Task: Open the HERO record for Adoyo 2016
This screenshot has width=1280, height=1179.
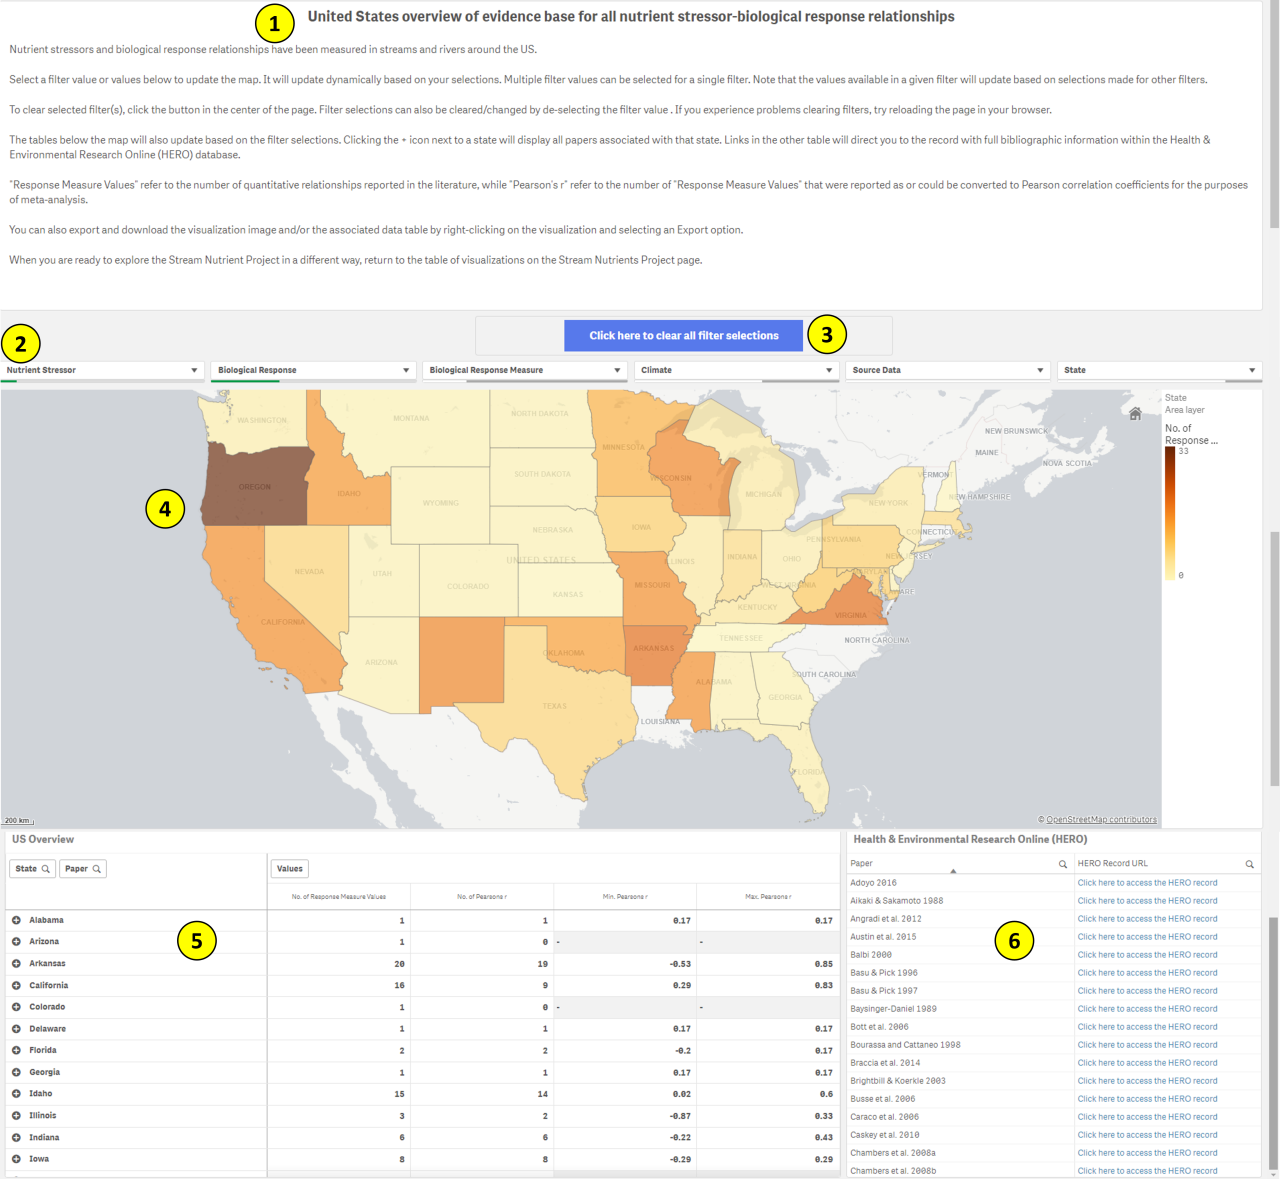Action: click(x=1146, y=882)
